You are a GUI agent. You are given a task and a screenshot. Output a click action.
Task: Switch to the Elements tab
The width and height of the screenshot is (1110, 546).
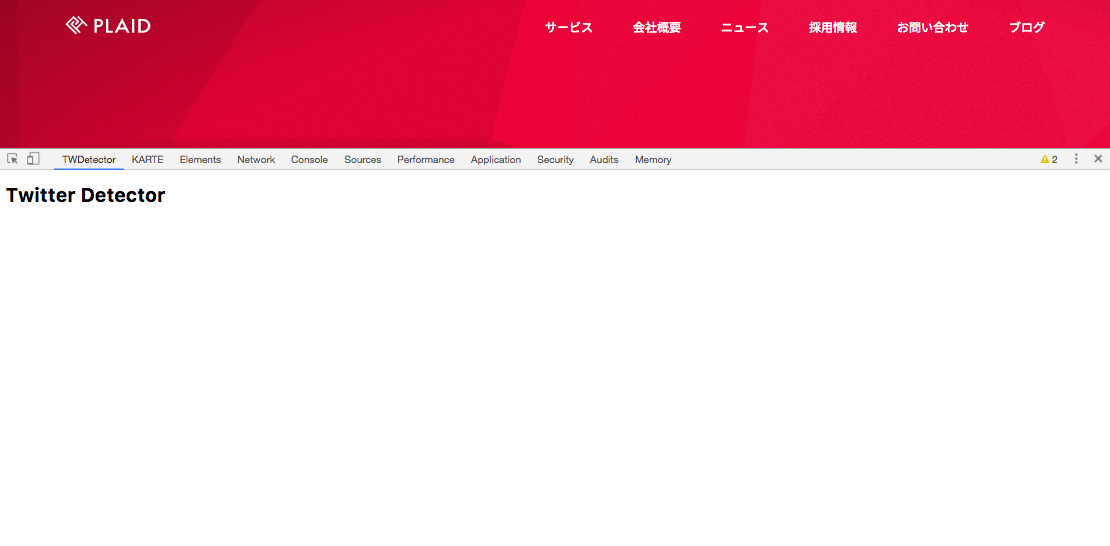tap(200, 160)
